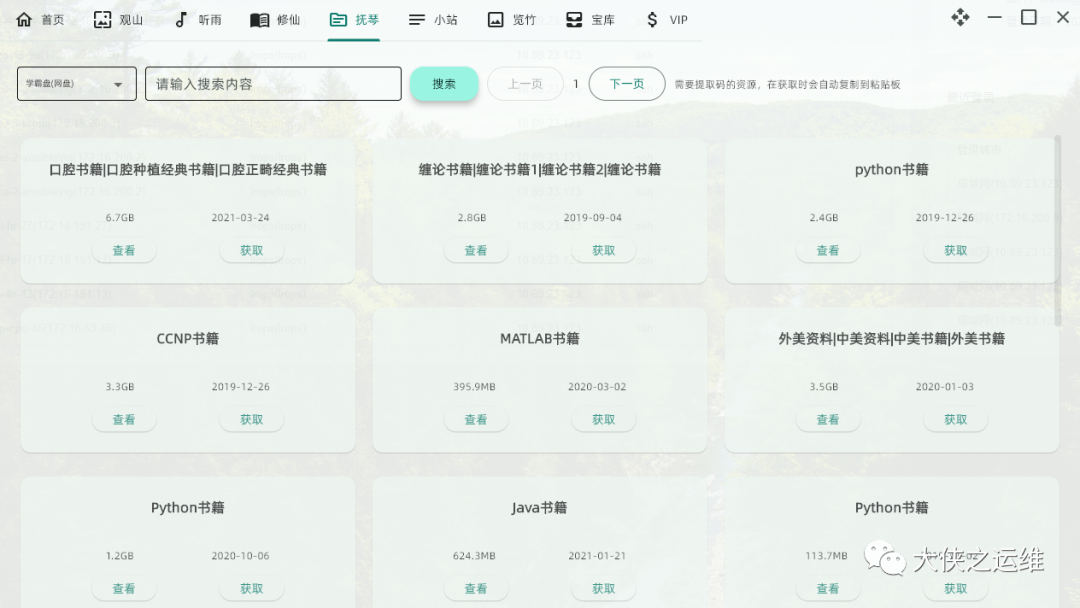Expand the 学霸盘(网盘) source dropdown
The image size is (1080, 608).
(x=76, y=84)
